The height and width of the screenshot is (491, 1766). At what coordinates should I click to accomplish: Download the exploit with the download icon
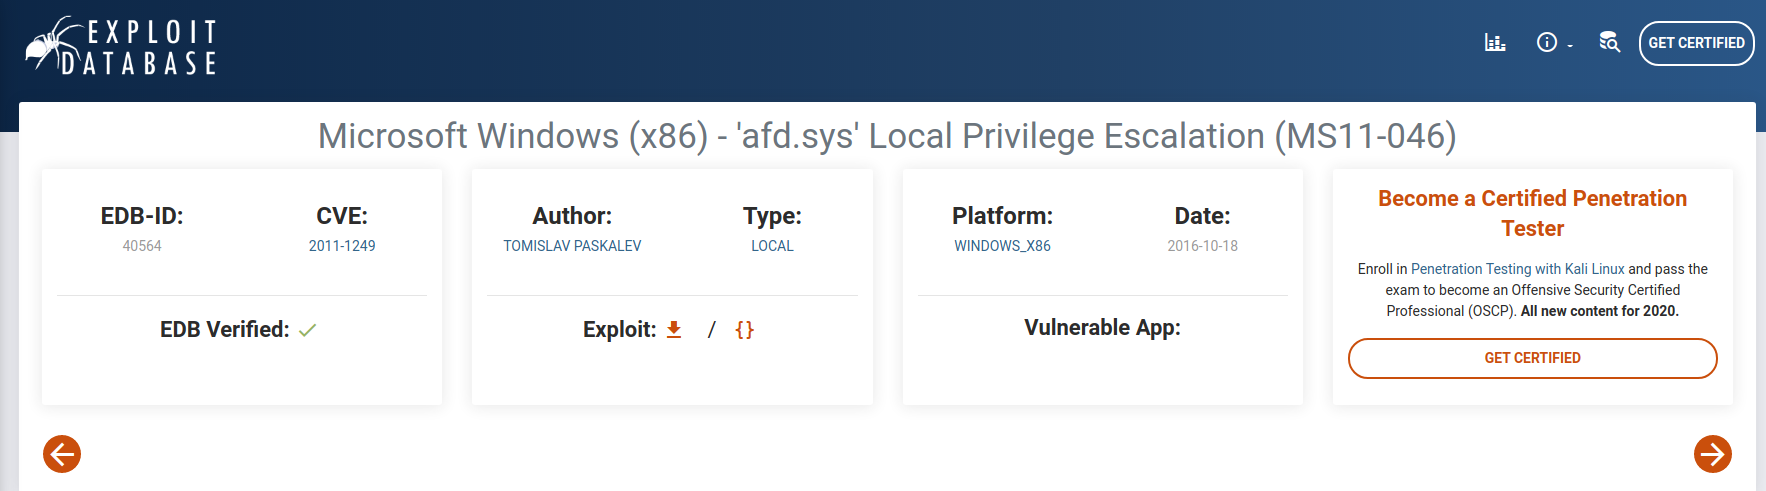(x=674, y=329)
